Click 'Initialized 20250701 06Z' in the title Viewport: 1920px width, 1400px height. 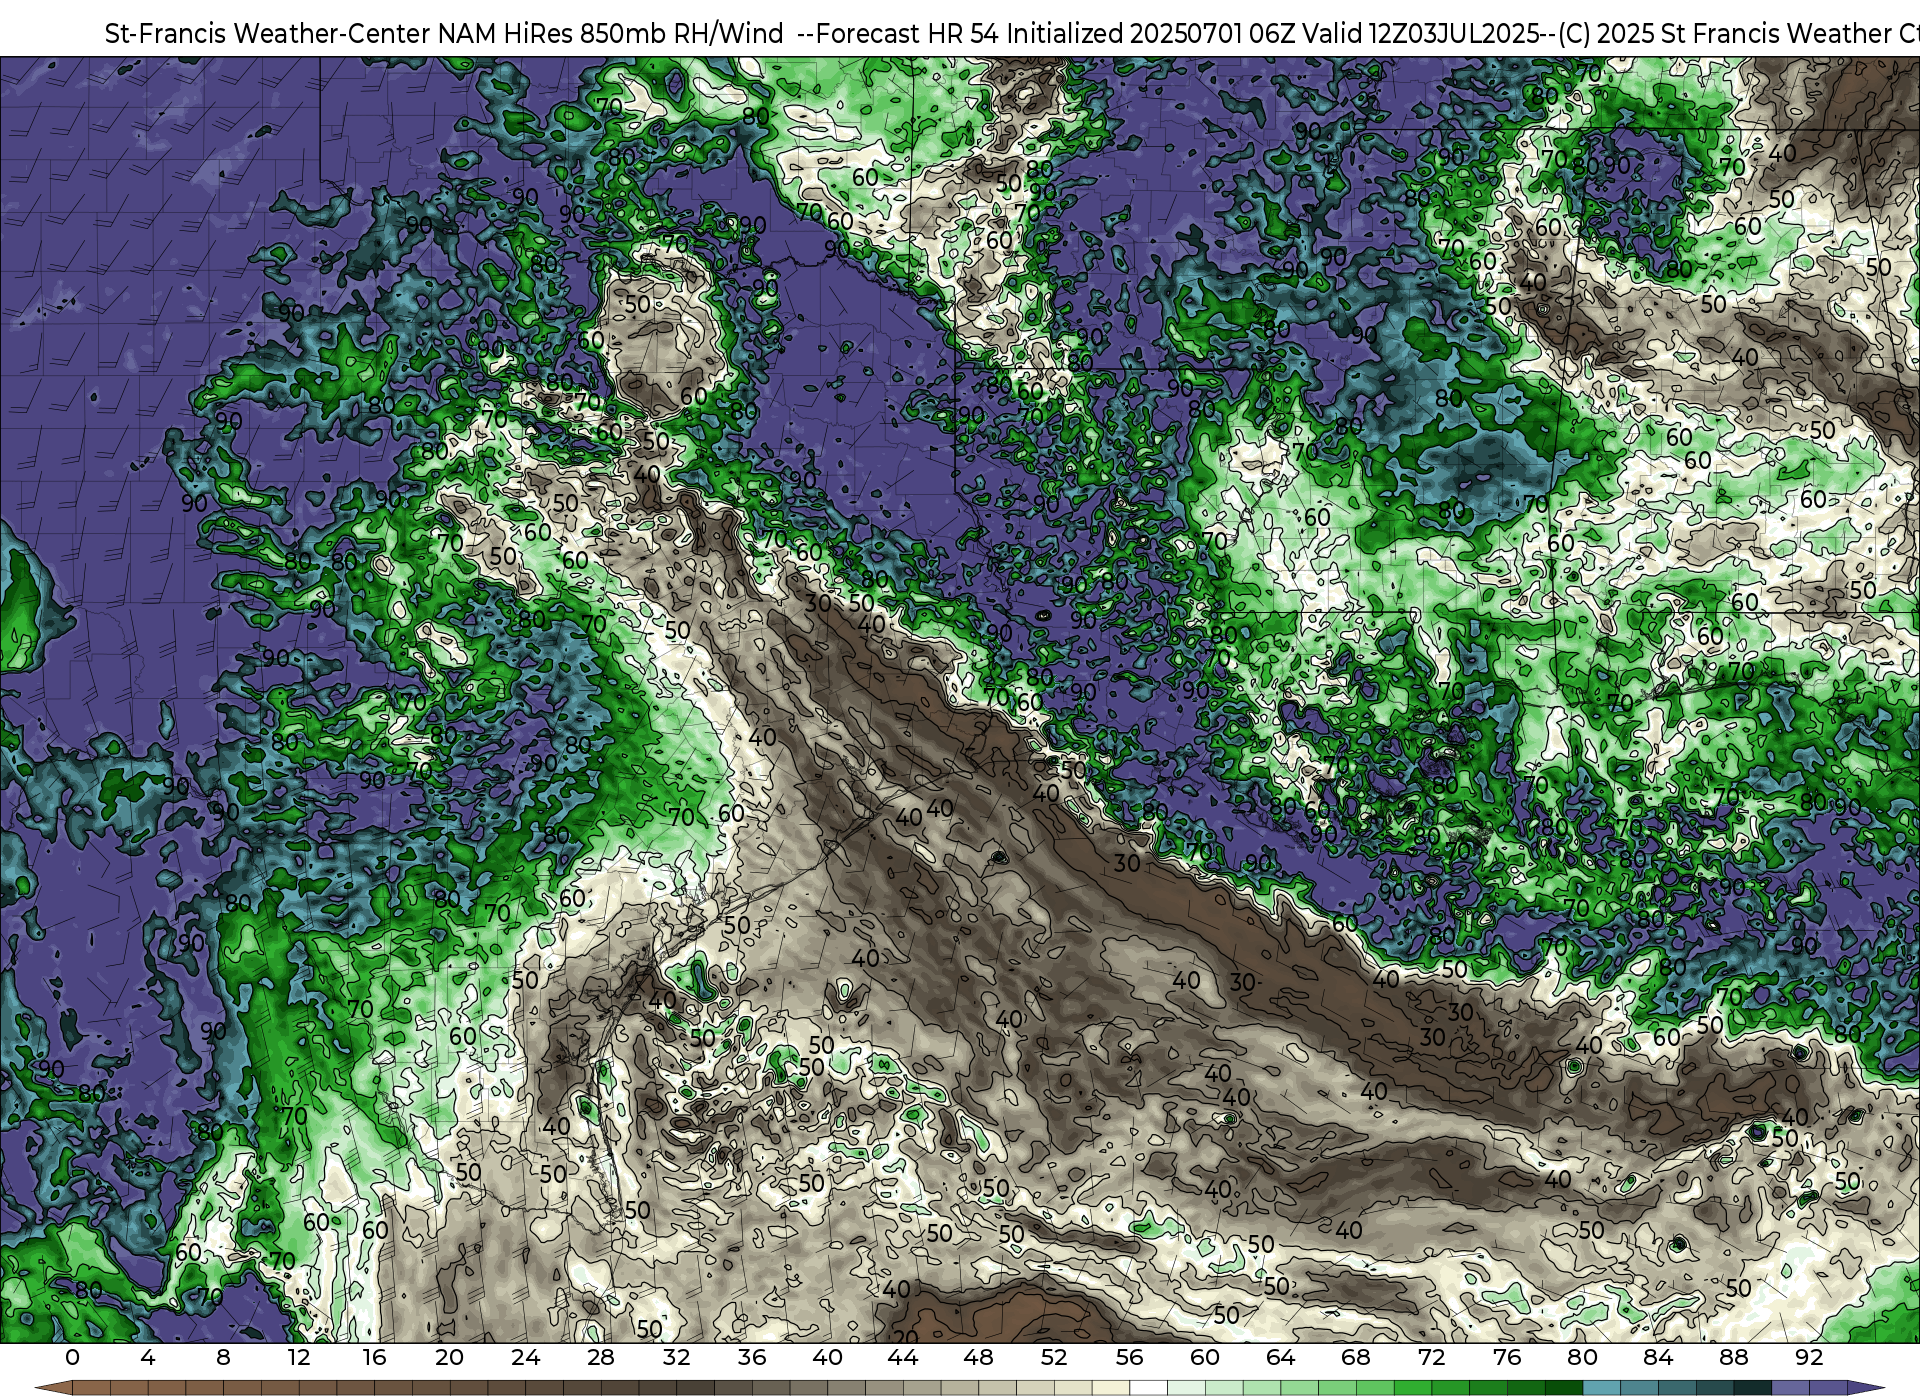point(1153,34)
